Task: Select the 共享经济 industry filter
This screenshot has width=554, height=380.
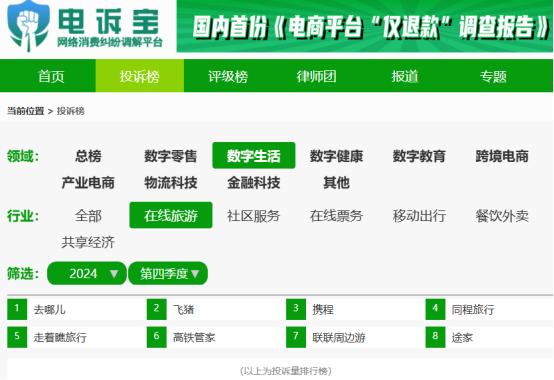Action: (x=88, y=242)
